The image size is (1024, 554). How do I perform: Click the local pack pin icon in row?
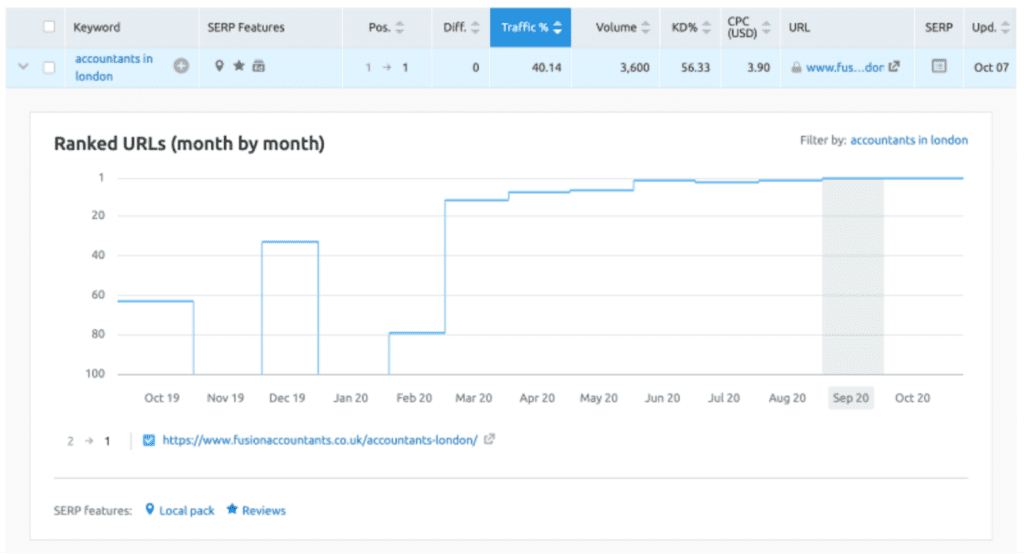[x=219, y=66]
